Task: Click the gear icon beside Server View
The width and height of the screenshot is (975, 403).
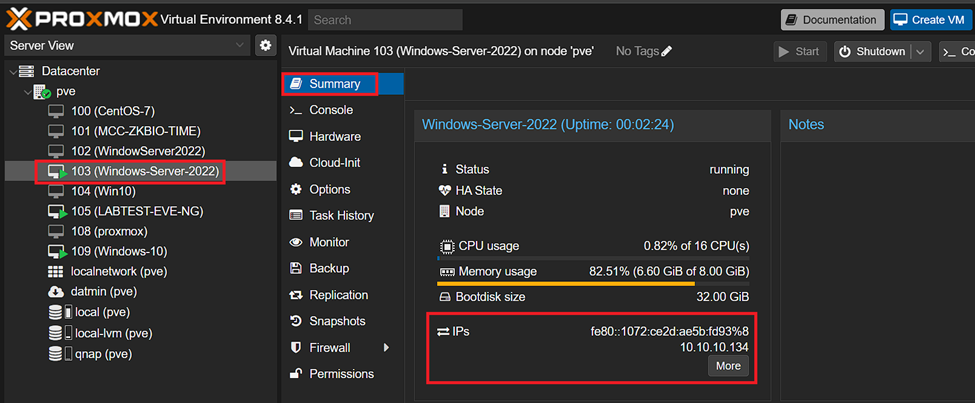Action: pyautogui.click(x=265, y=45)
